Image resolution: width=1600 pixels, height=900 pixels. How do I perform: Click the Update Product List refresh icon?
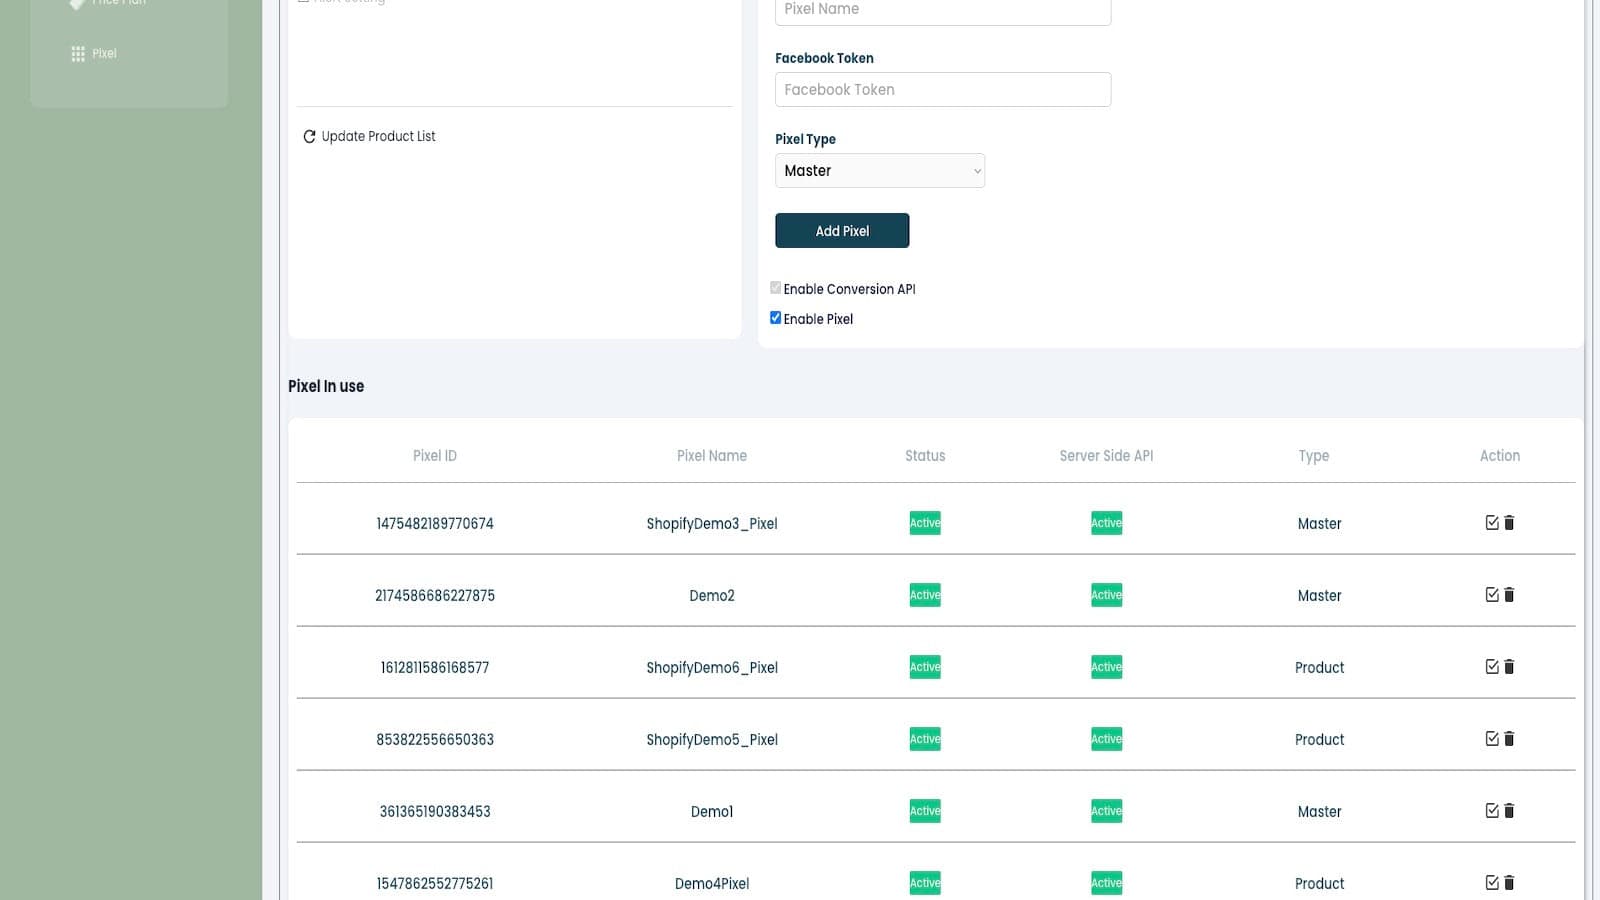[x=309, y=137]
